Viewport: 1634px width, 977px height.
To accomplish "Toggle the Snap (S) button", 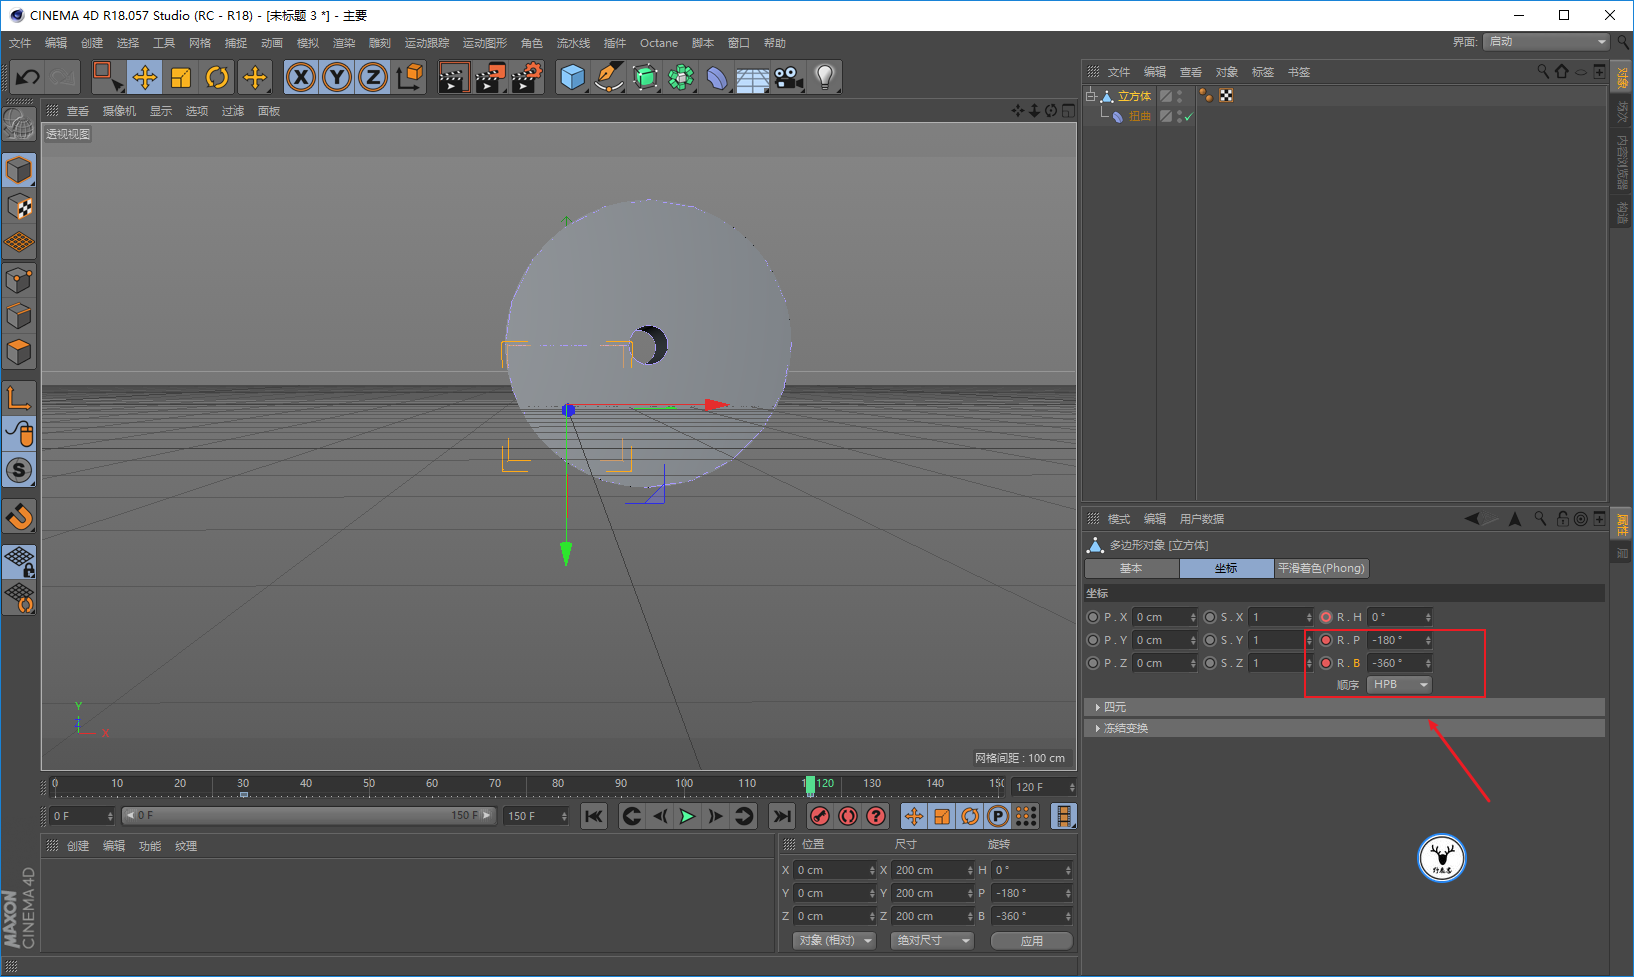I will (19, 470).
